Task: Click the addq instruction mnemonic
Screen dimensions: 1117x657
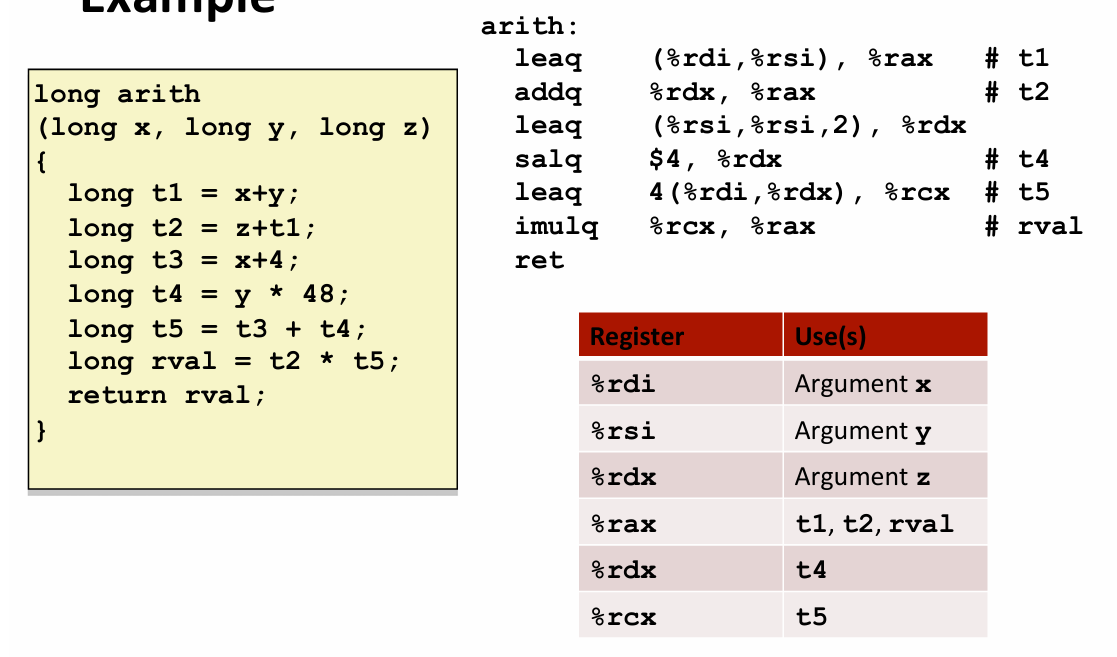Action: (547, 93)
